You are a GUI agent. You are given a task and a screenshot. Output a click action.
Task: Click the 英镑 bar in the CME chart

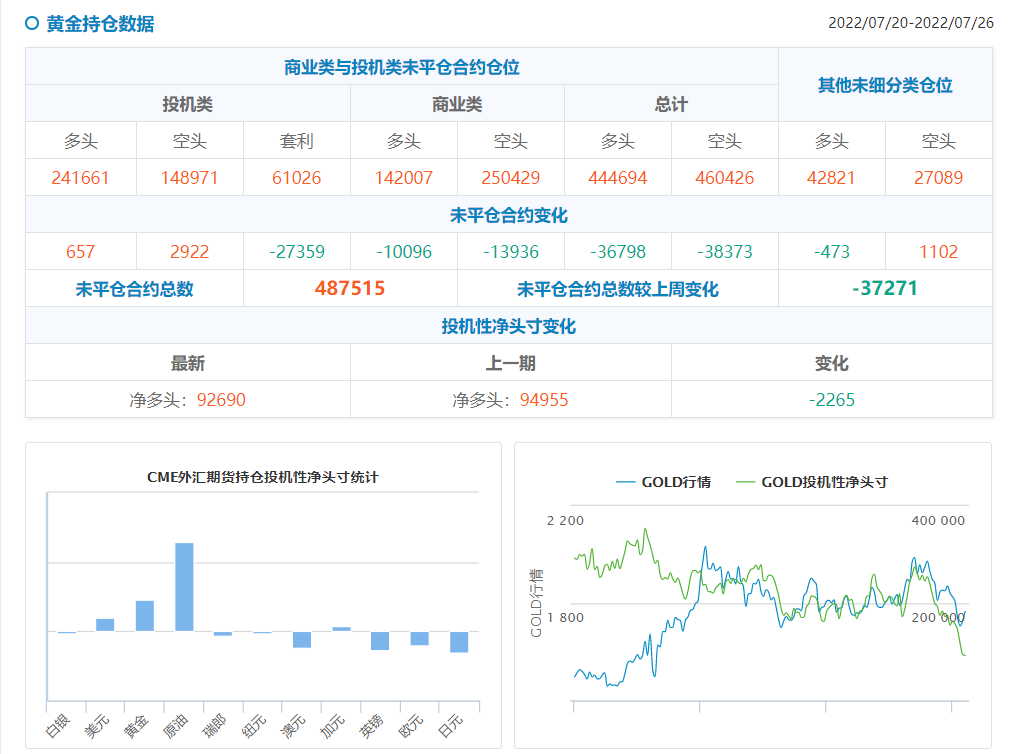(380, 641)
